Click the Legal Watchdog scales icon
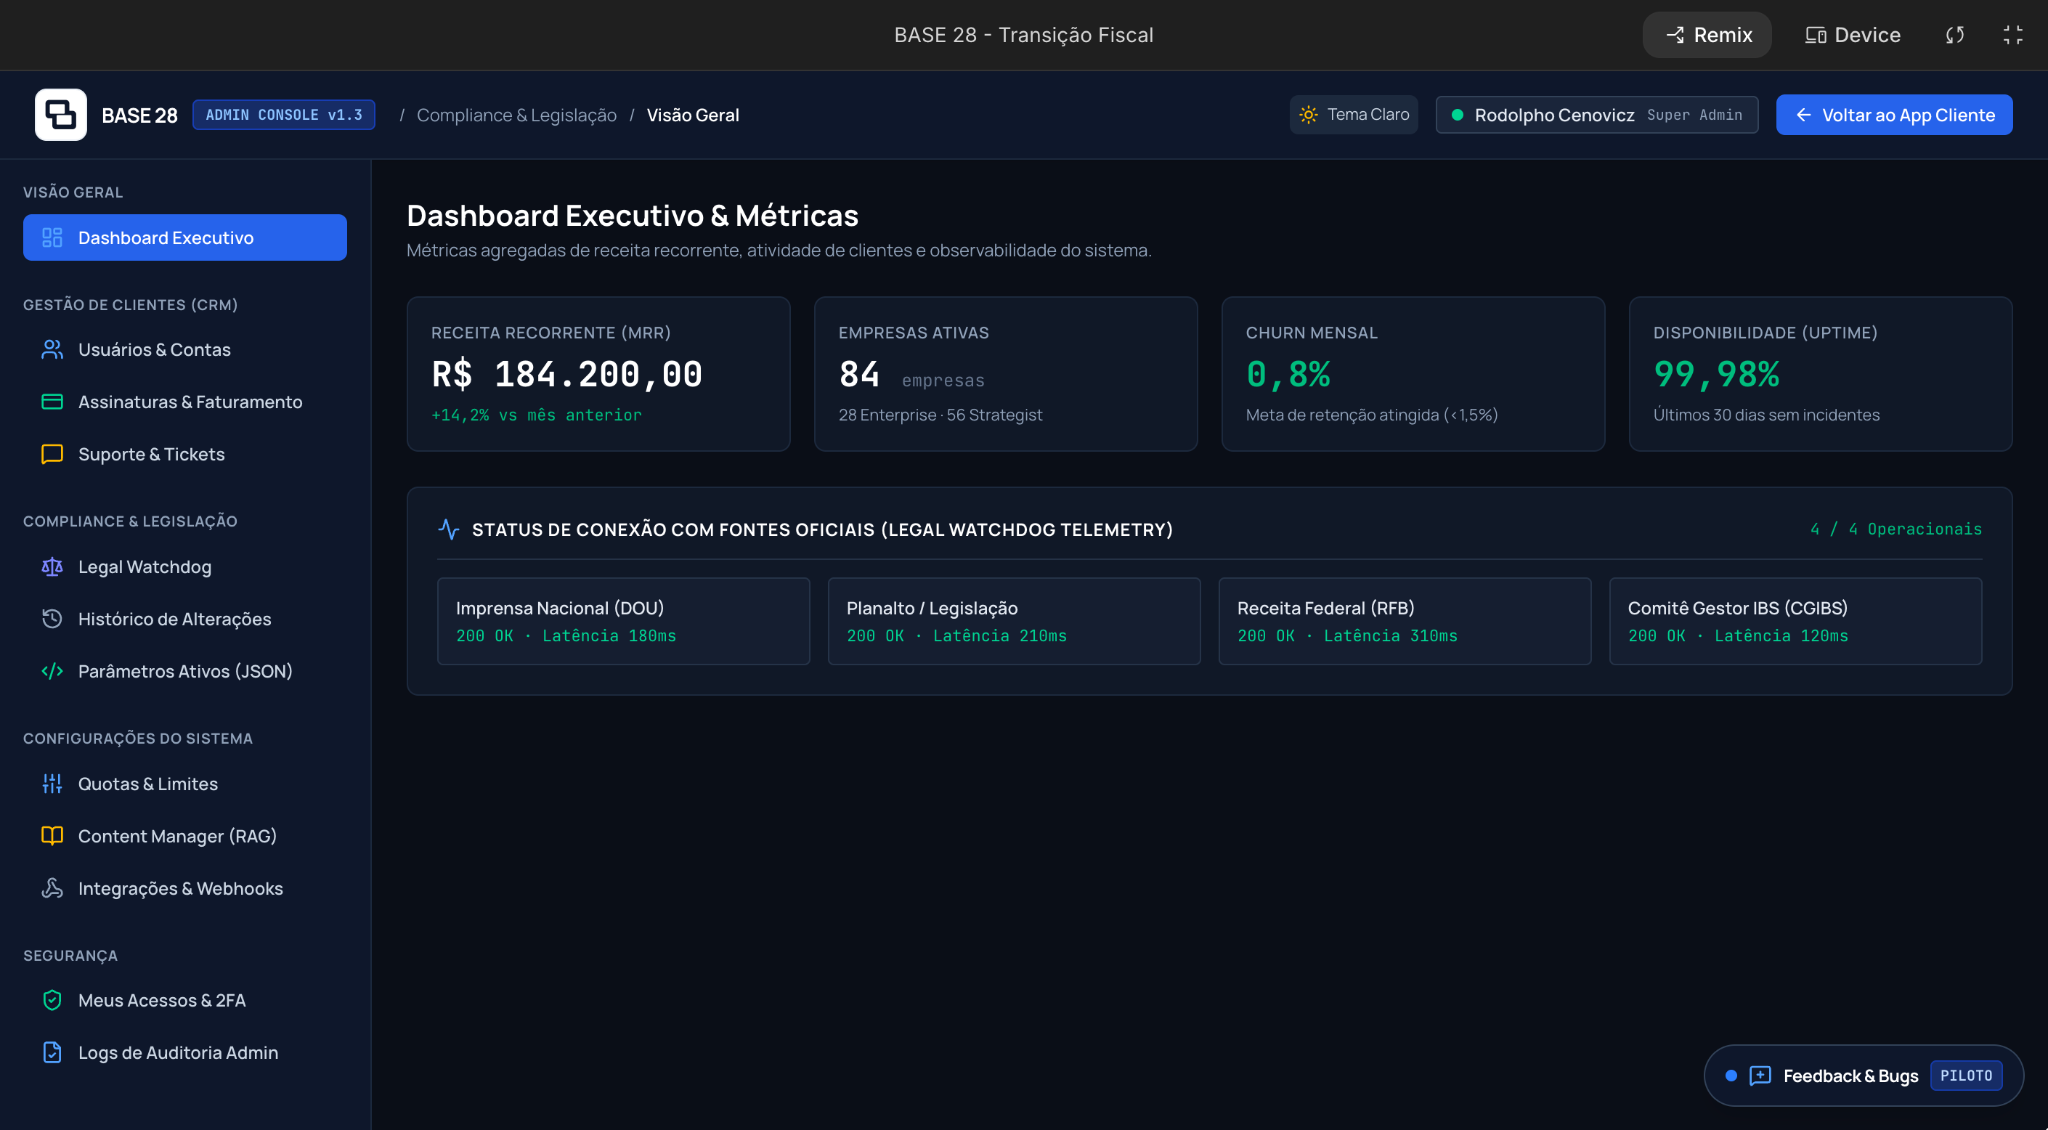Screen dimensions: 2048x1130 tap(52, 567)
